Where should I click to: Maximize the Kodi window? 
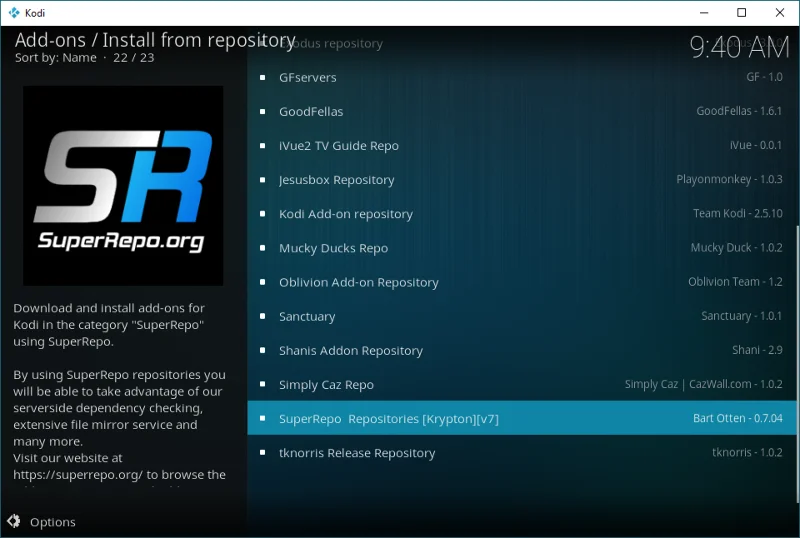(742, 13)
